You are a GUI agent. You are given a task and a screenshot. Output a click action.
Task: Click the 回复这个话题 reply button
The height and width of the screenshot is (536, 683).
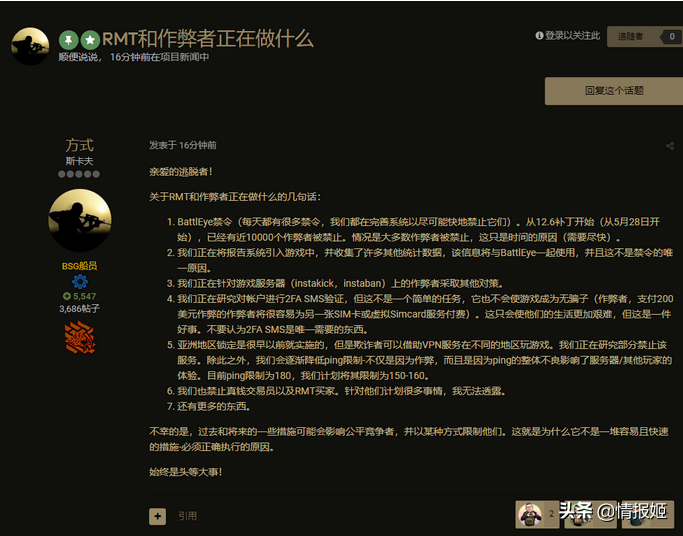[614, 91]
